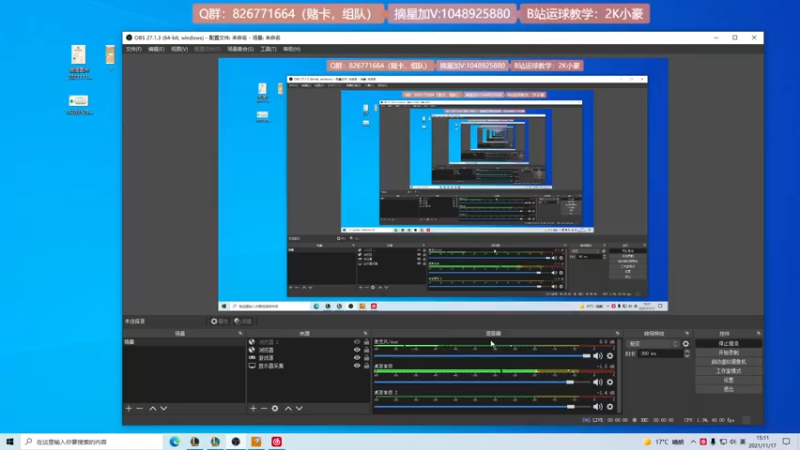Adjust the Desktop Audio 2 volume slider

[x=482, y=407]
